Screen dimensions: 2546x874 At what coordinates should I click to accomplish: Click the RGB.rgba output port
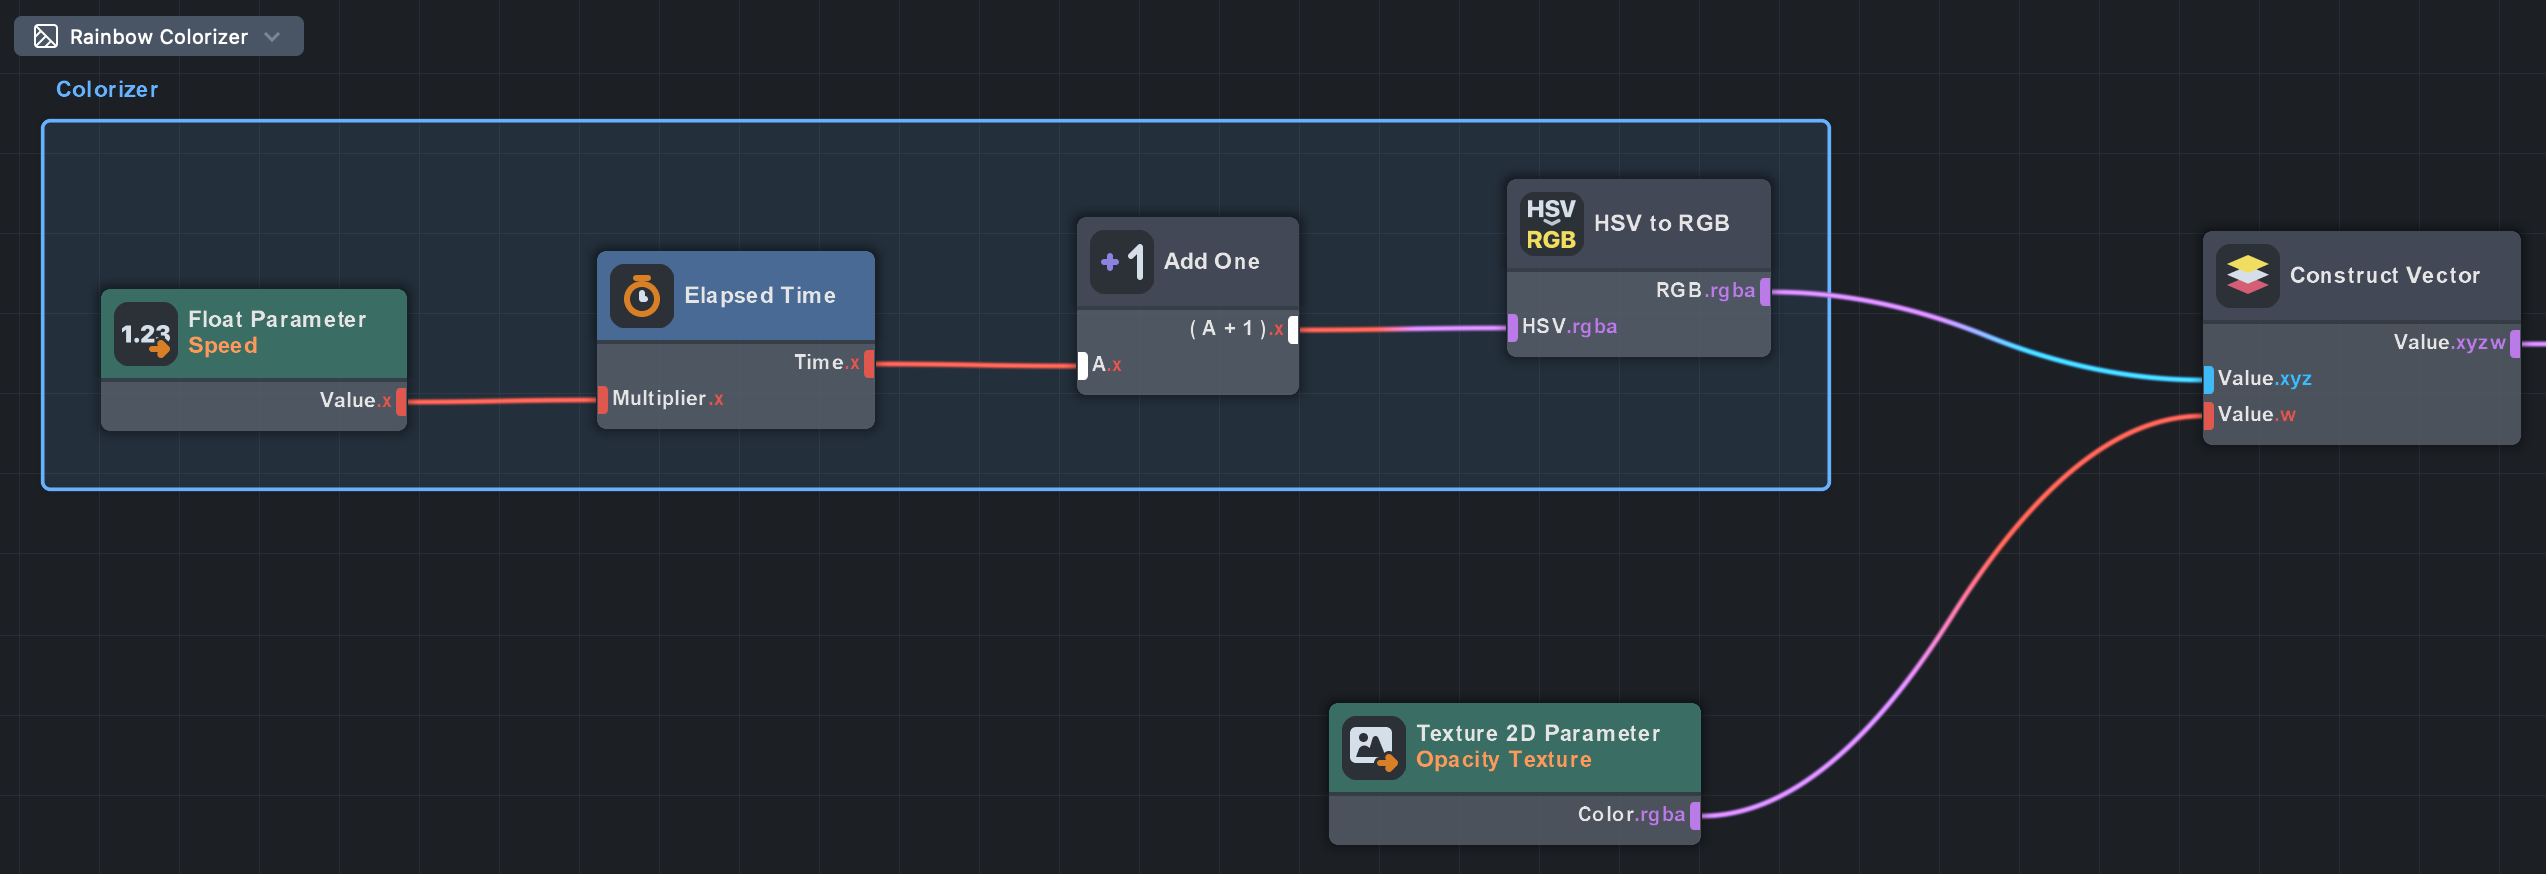click(x=1765, y=291)
